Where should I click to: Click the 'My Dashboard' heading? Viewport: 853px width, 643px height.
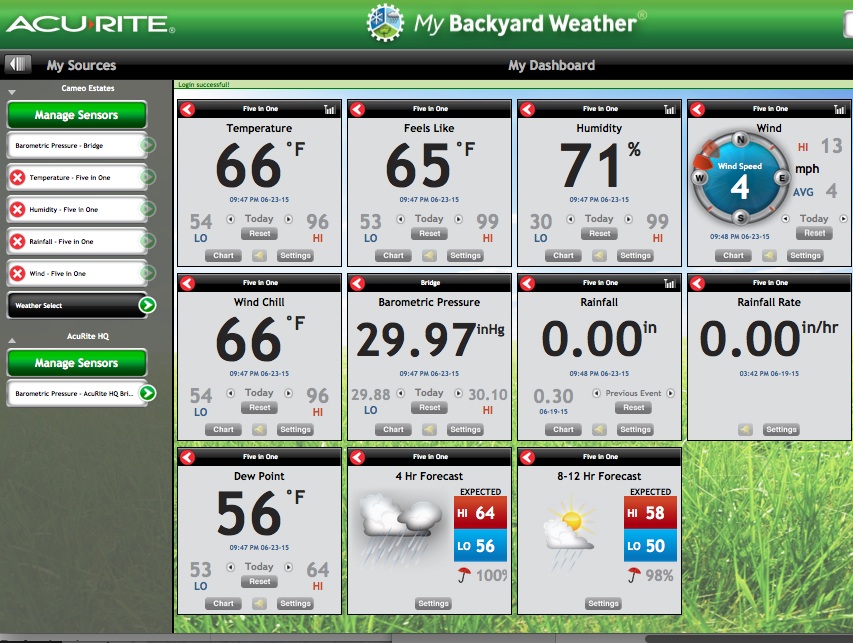tap(551, 65)
